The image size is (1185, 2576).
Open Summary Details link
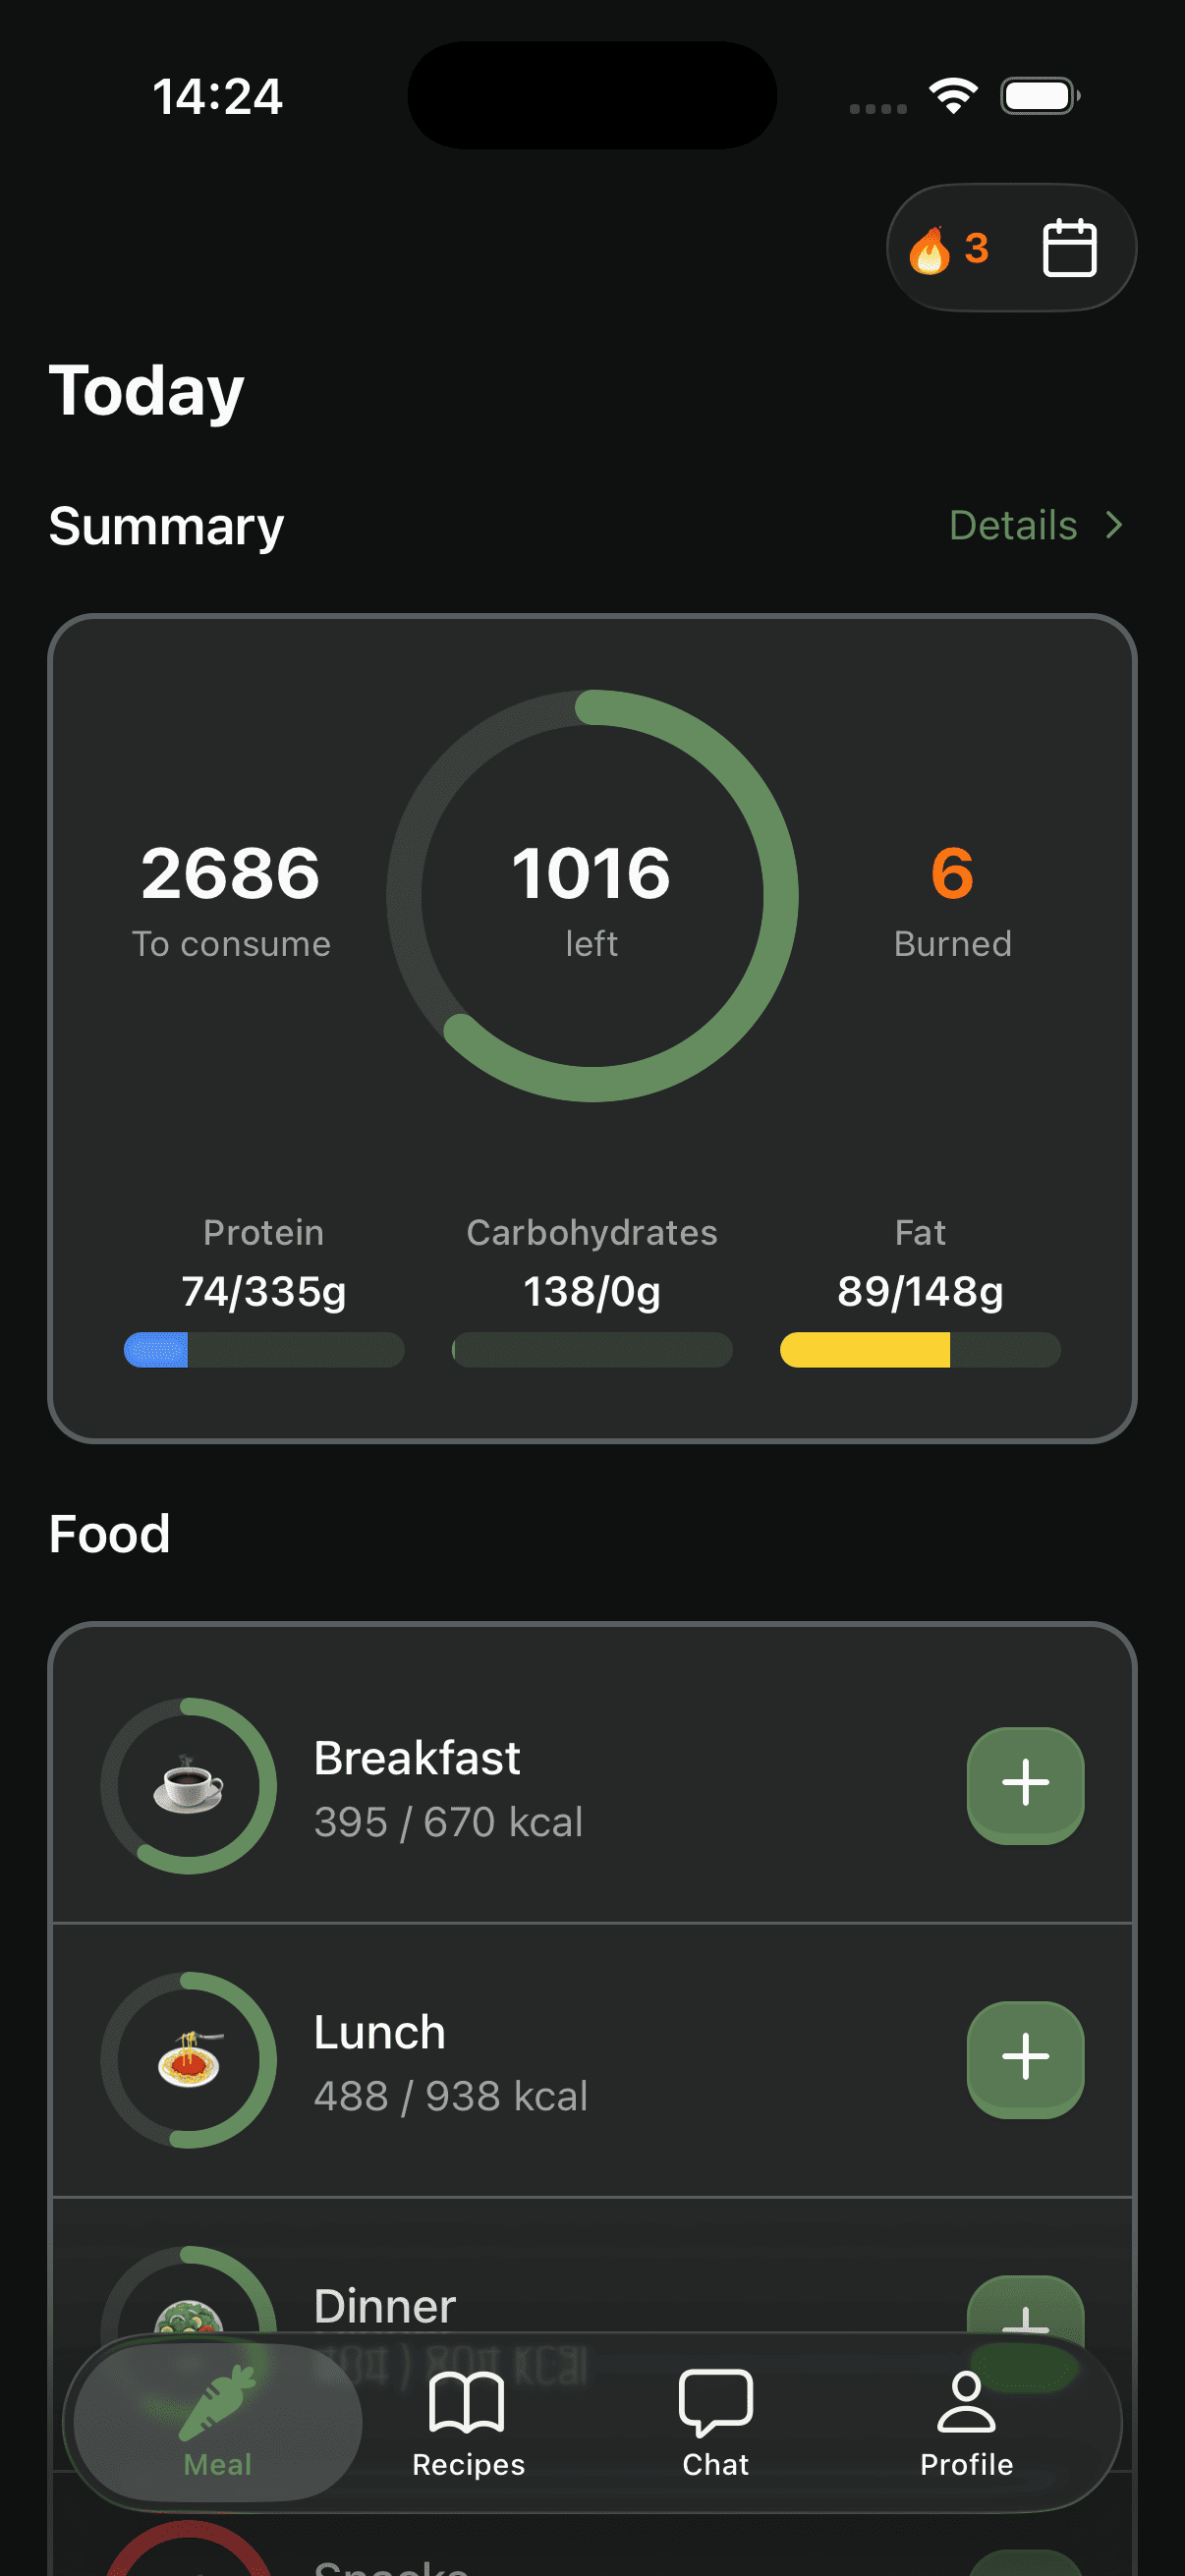pyautogui.click(x=1012, y=526)
